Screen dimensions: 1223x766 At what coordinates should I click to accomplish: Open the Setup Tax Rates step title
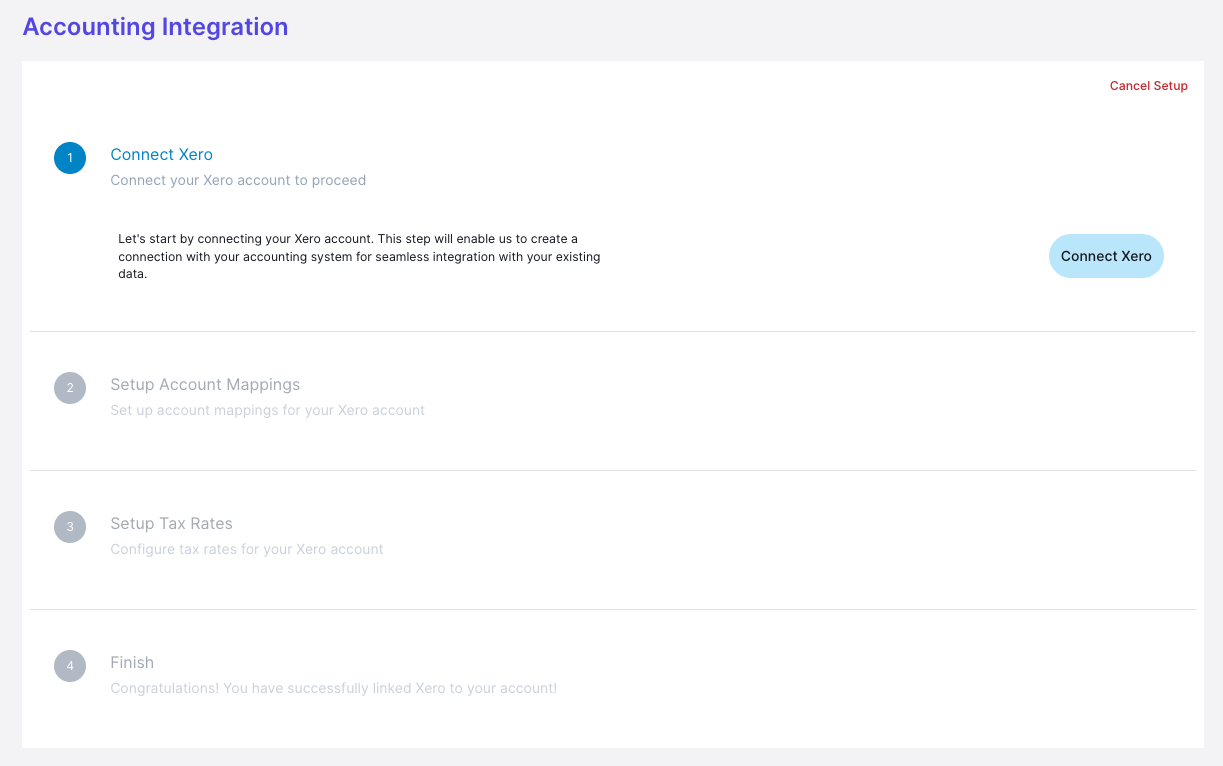171,523
